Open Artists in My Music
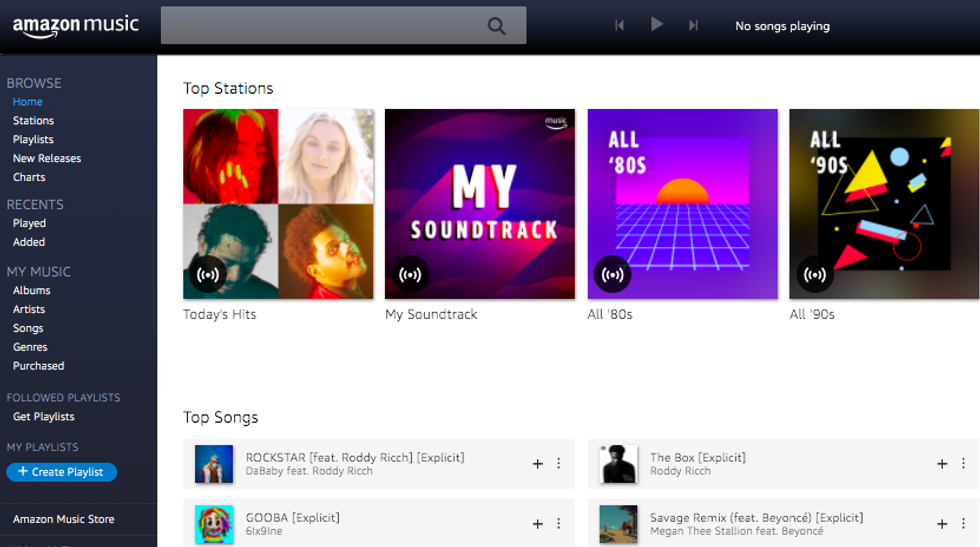Viewport: 980px width, 547px height. [29, 309]
